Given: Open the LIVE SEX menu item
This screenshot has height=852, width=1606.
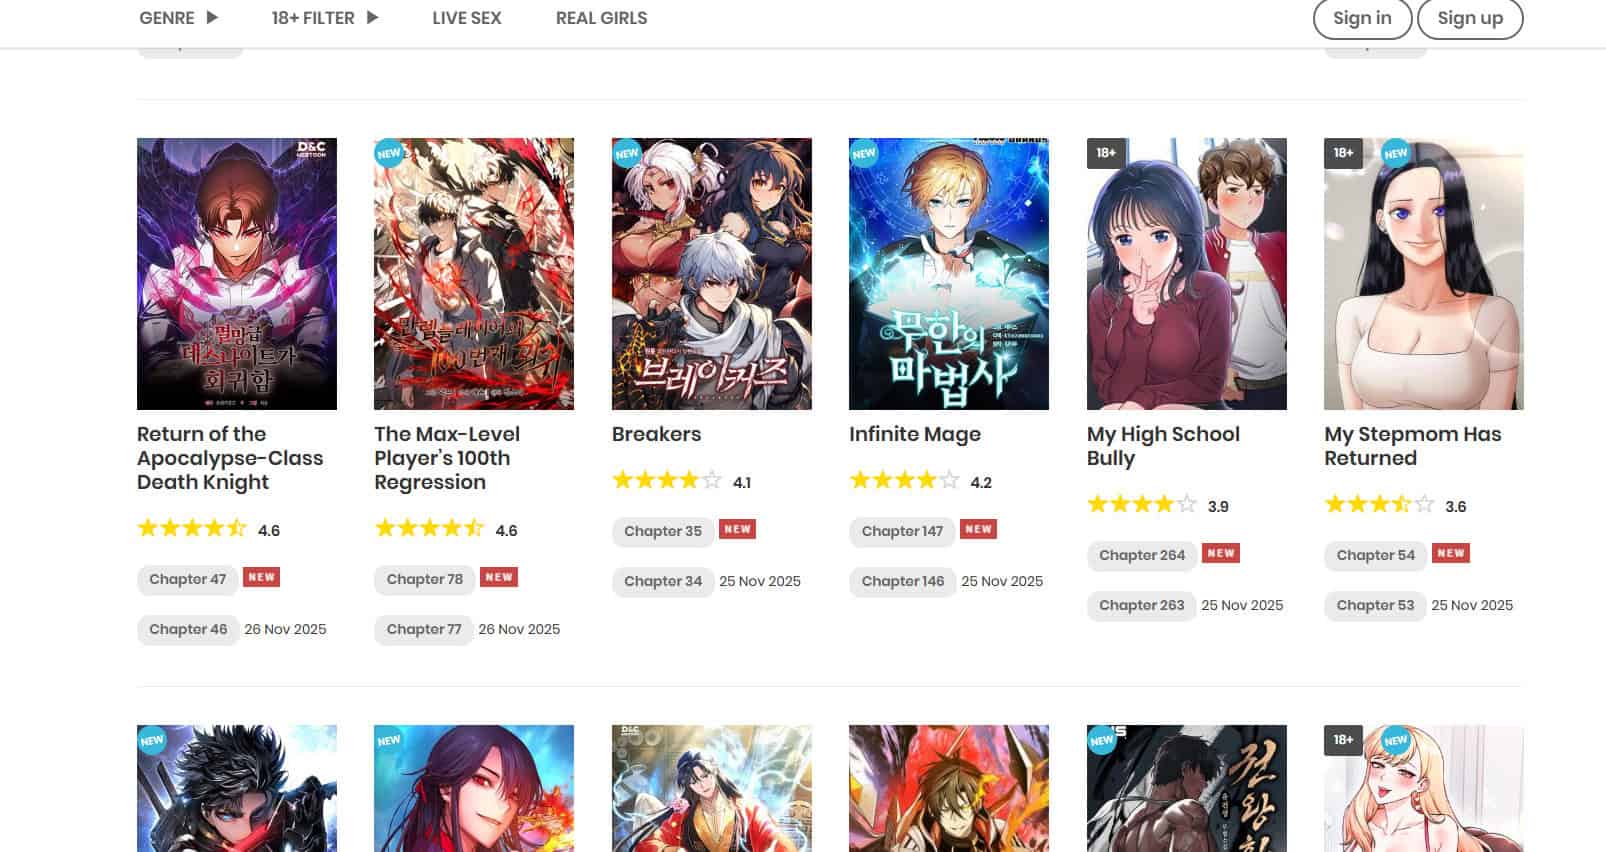Looking at the screenshot, I should click(467, 18).
